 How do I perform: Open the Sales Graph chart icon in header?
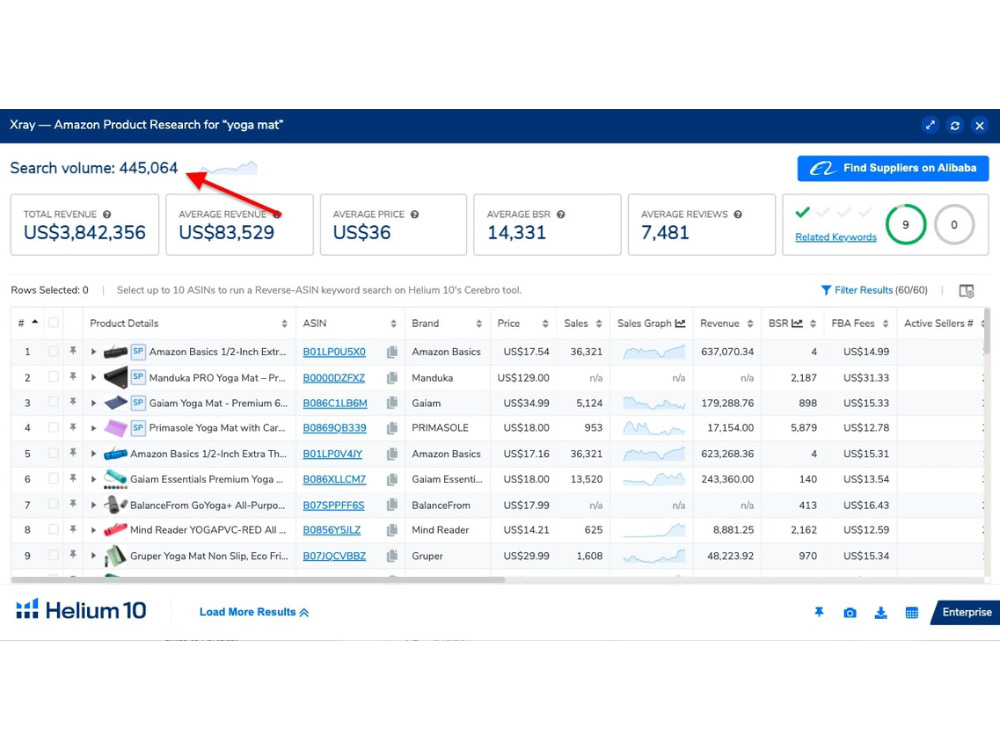(680, 323)
